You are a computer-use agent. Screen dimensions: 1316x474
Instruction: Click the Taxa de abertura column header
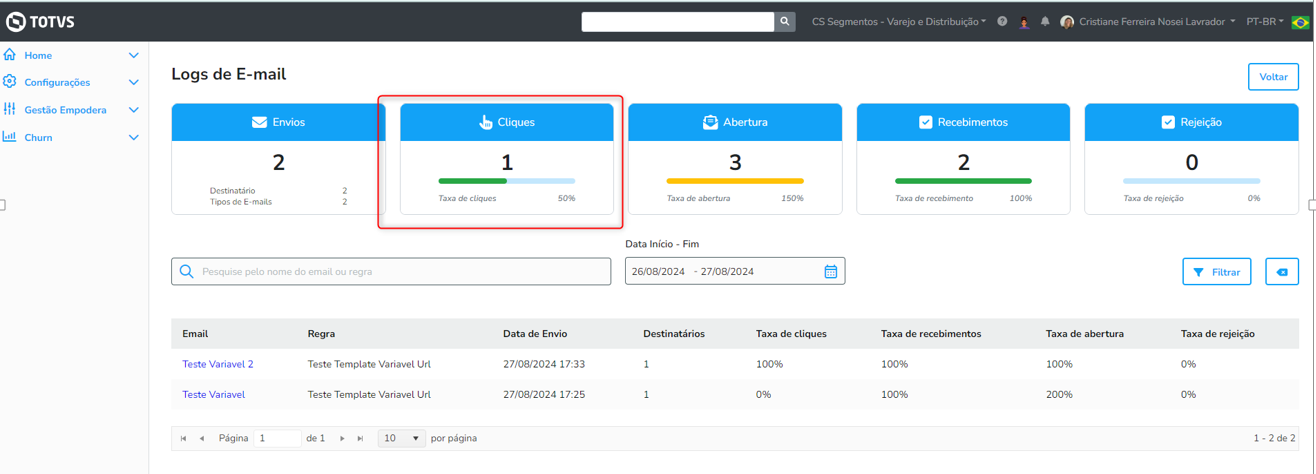(1085, 334)
